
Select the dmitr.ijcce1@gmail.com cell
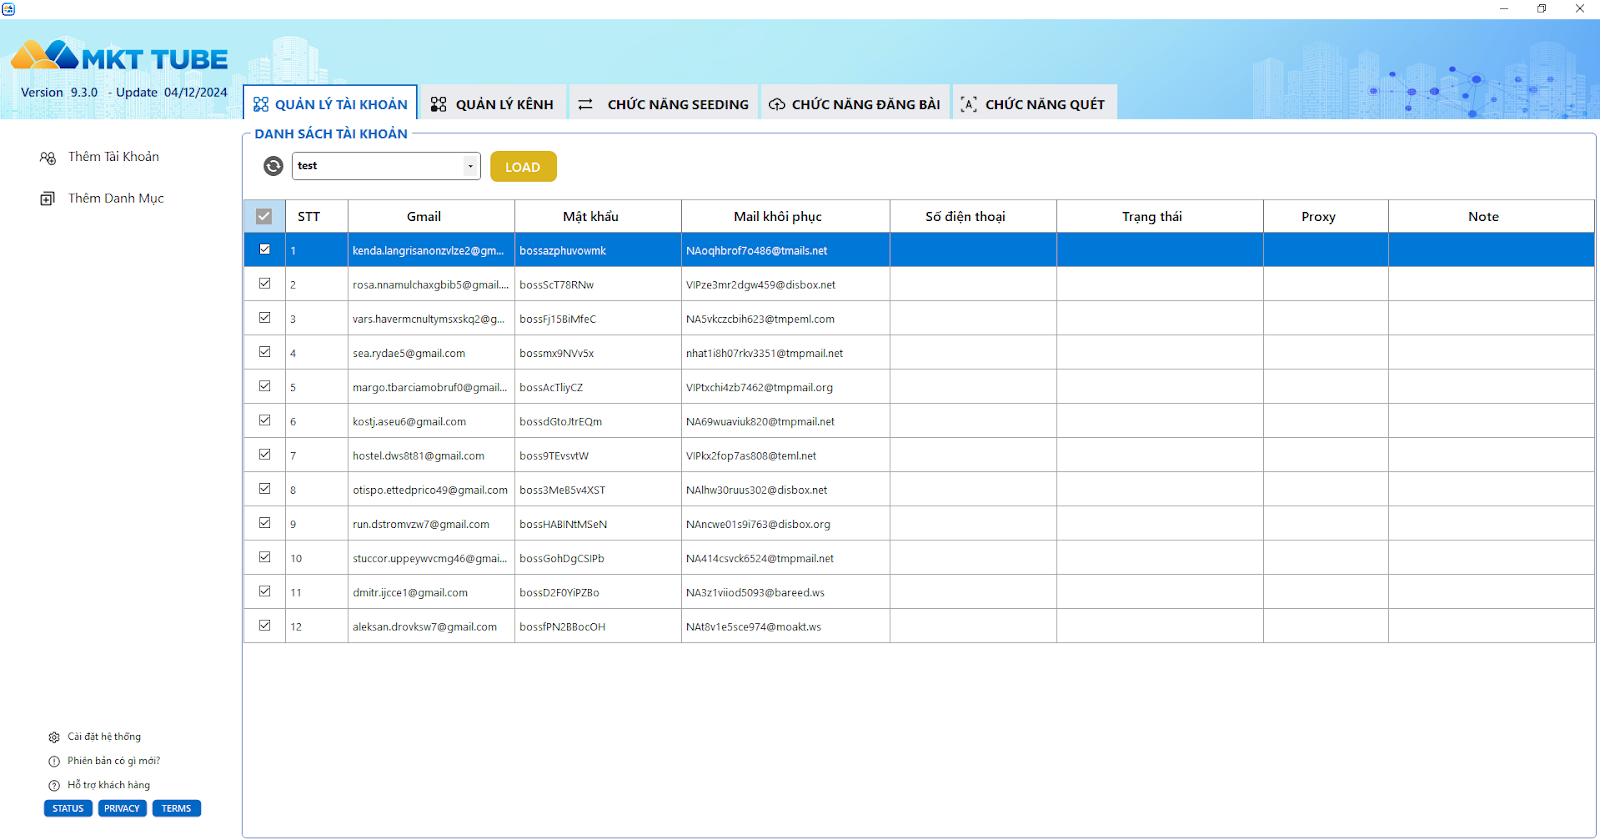pos(431,592)
